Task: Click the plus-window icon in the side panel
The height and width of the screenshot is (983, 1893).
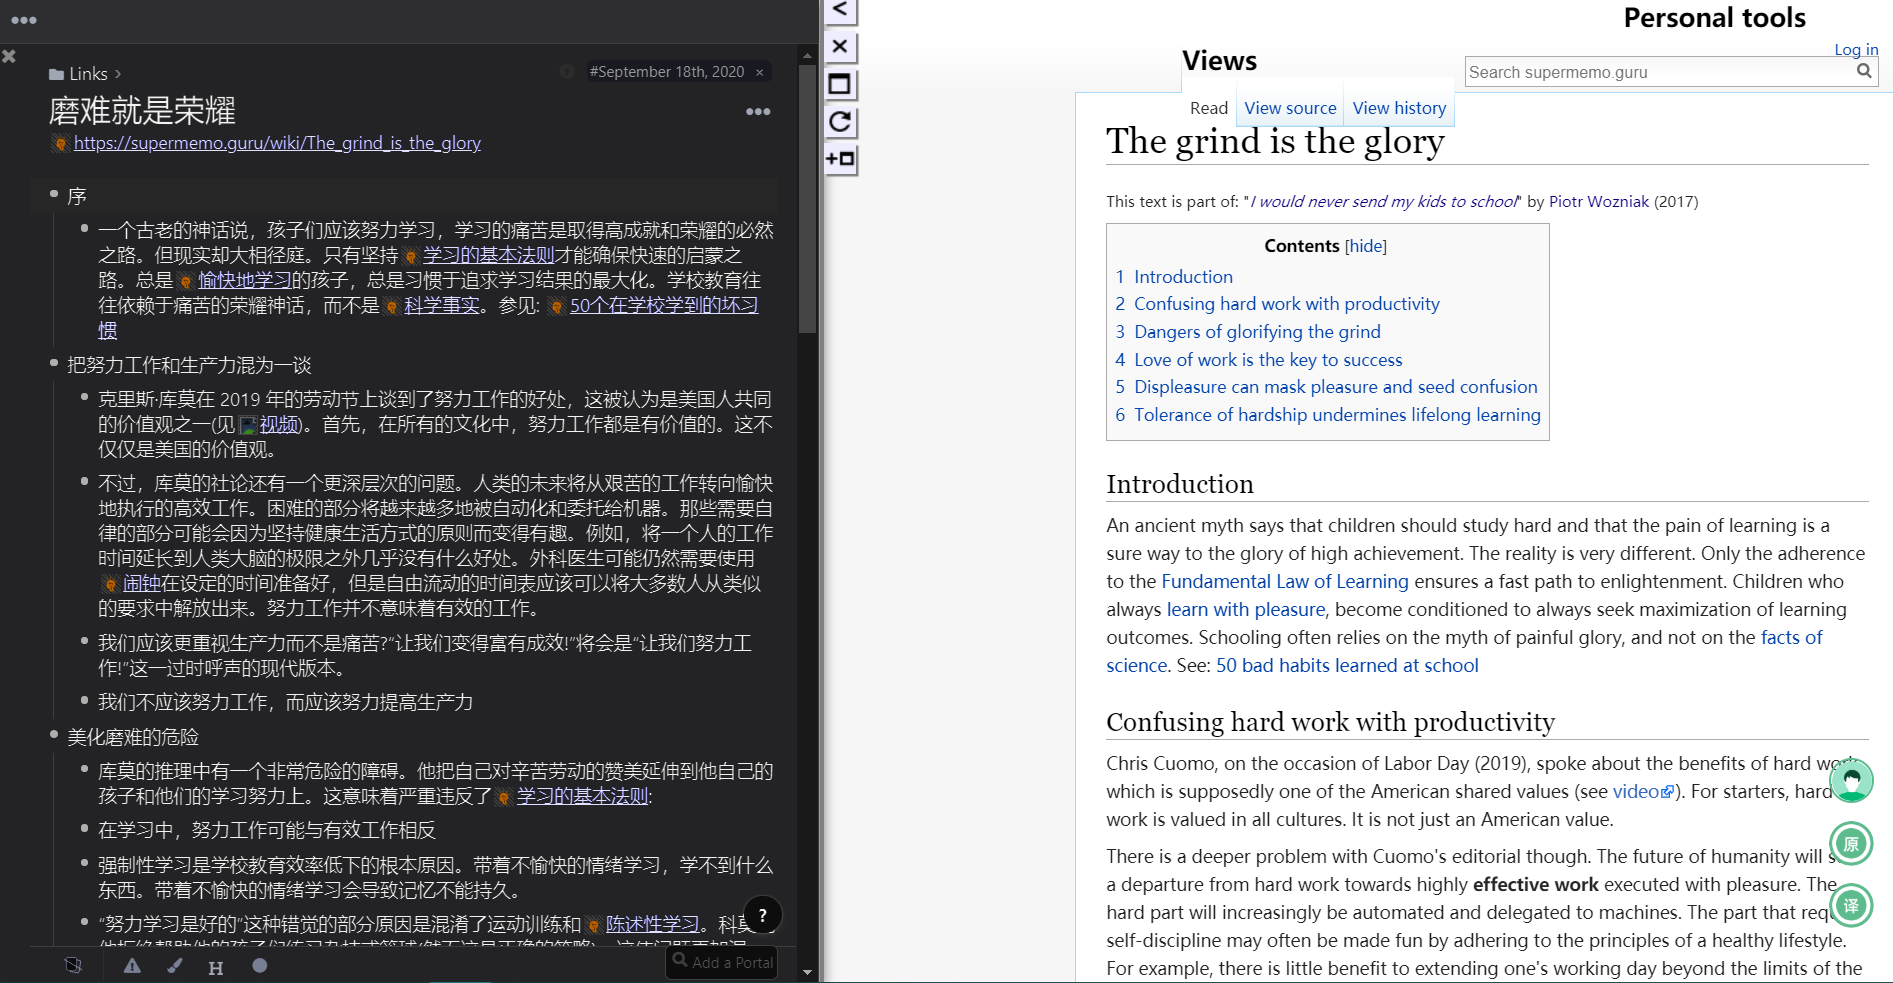Action: (840, 159)
